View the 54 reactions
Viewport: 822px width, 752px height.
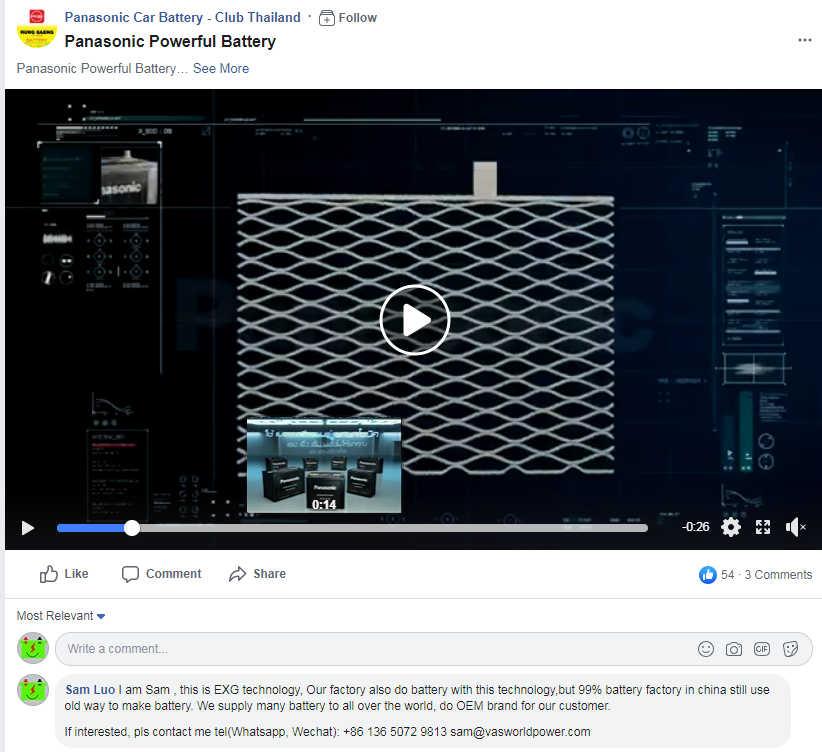717,575
